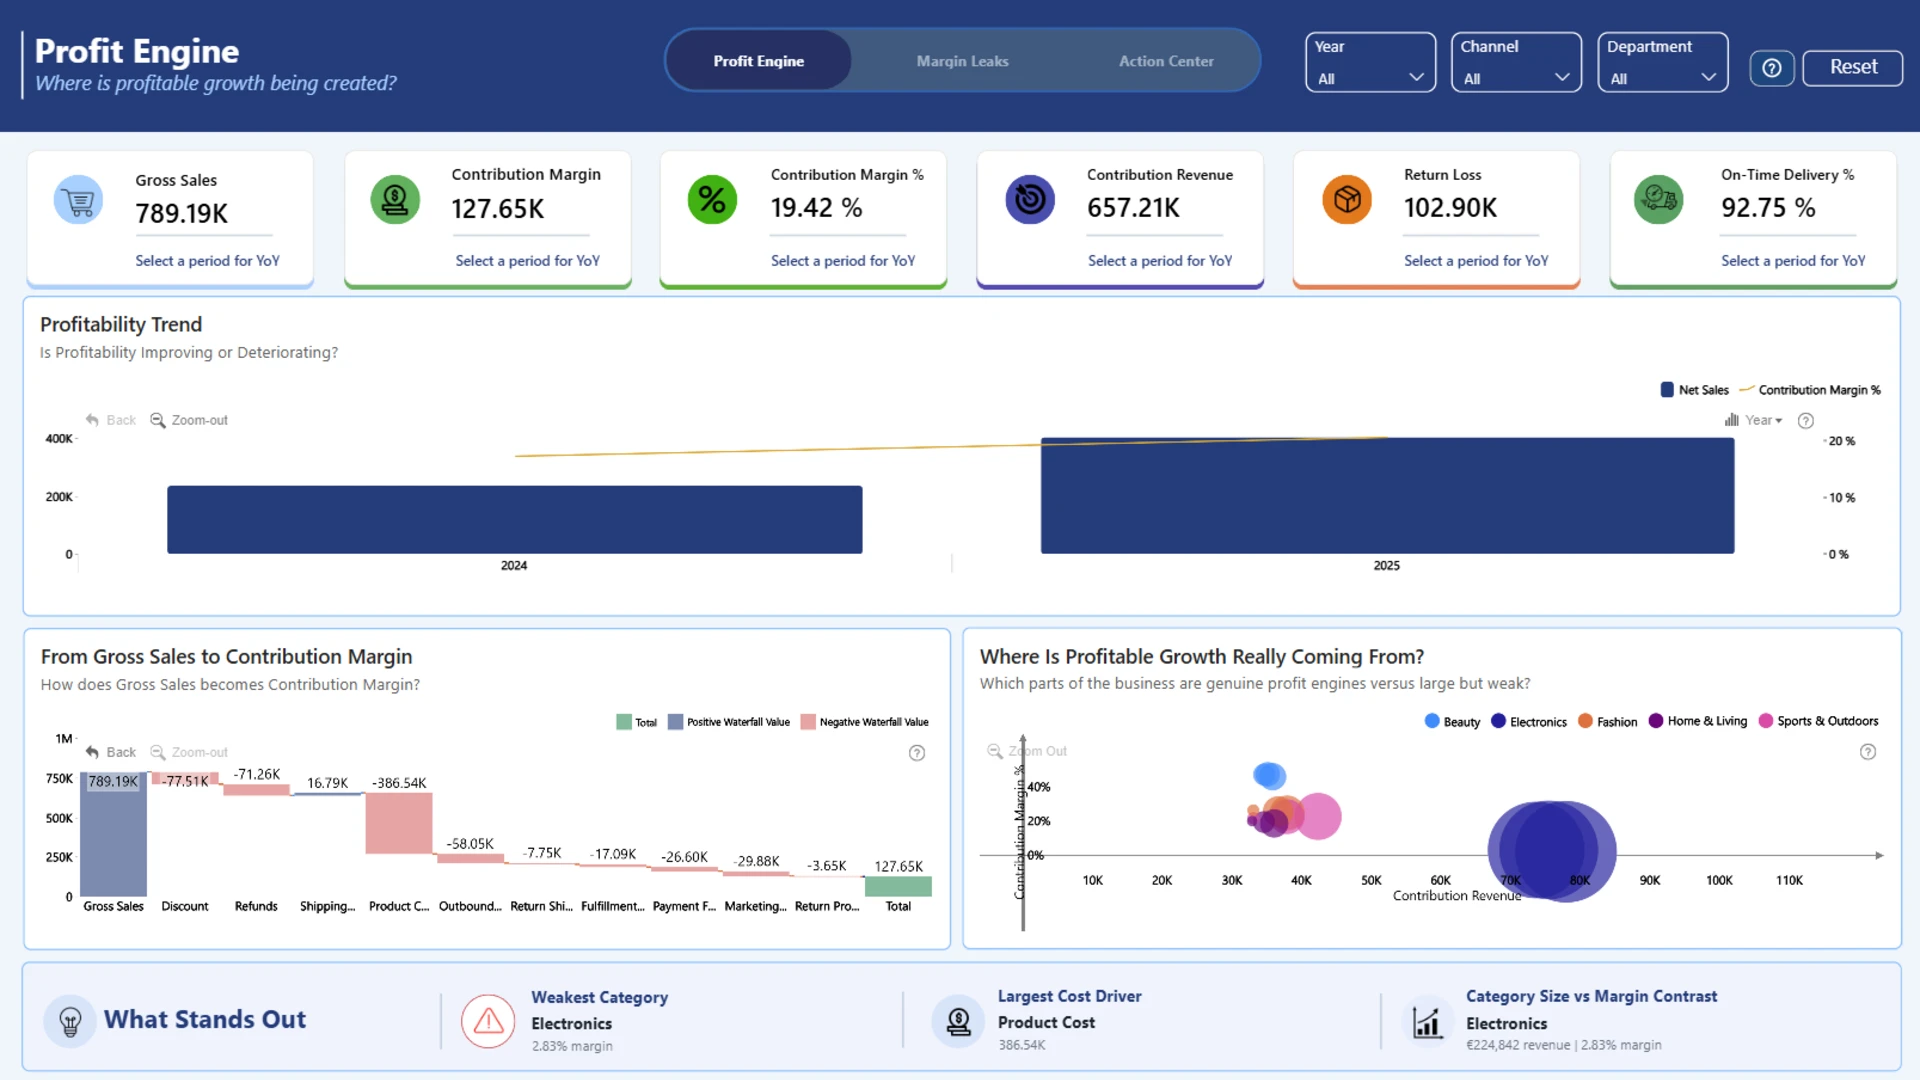Toggle the Home & Living legend item
The width and height of the screenshot is (1920, 1080).
(x=1698, y=721)
